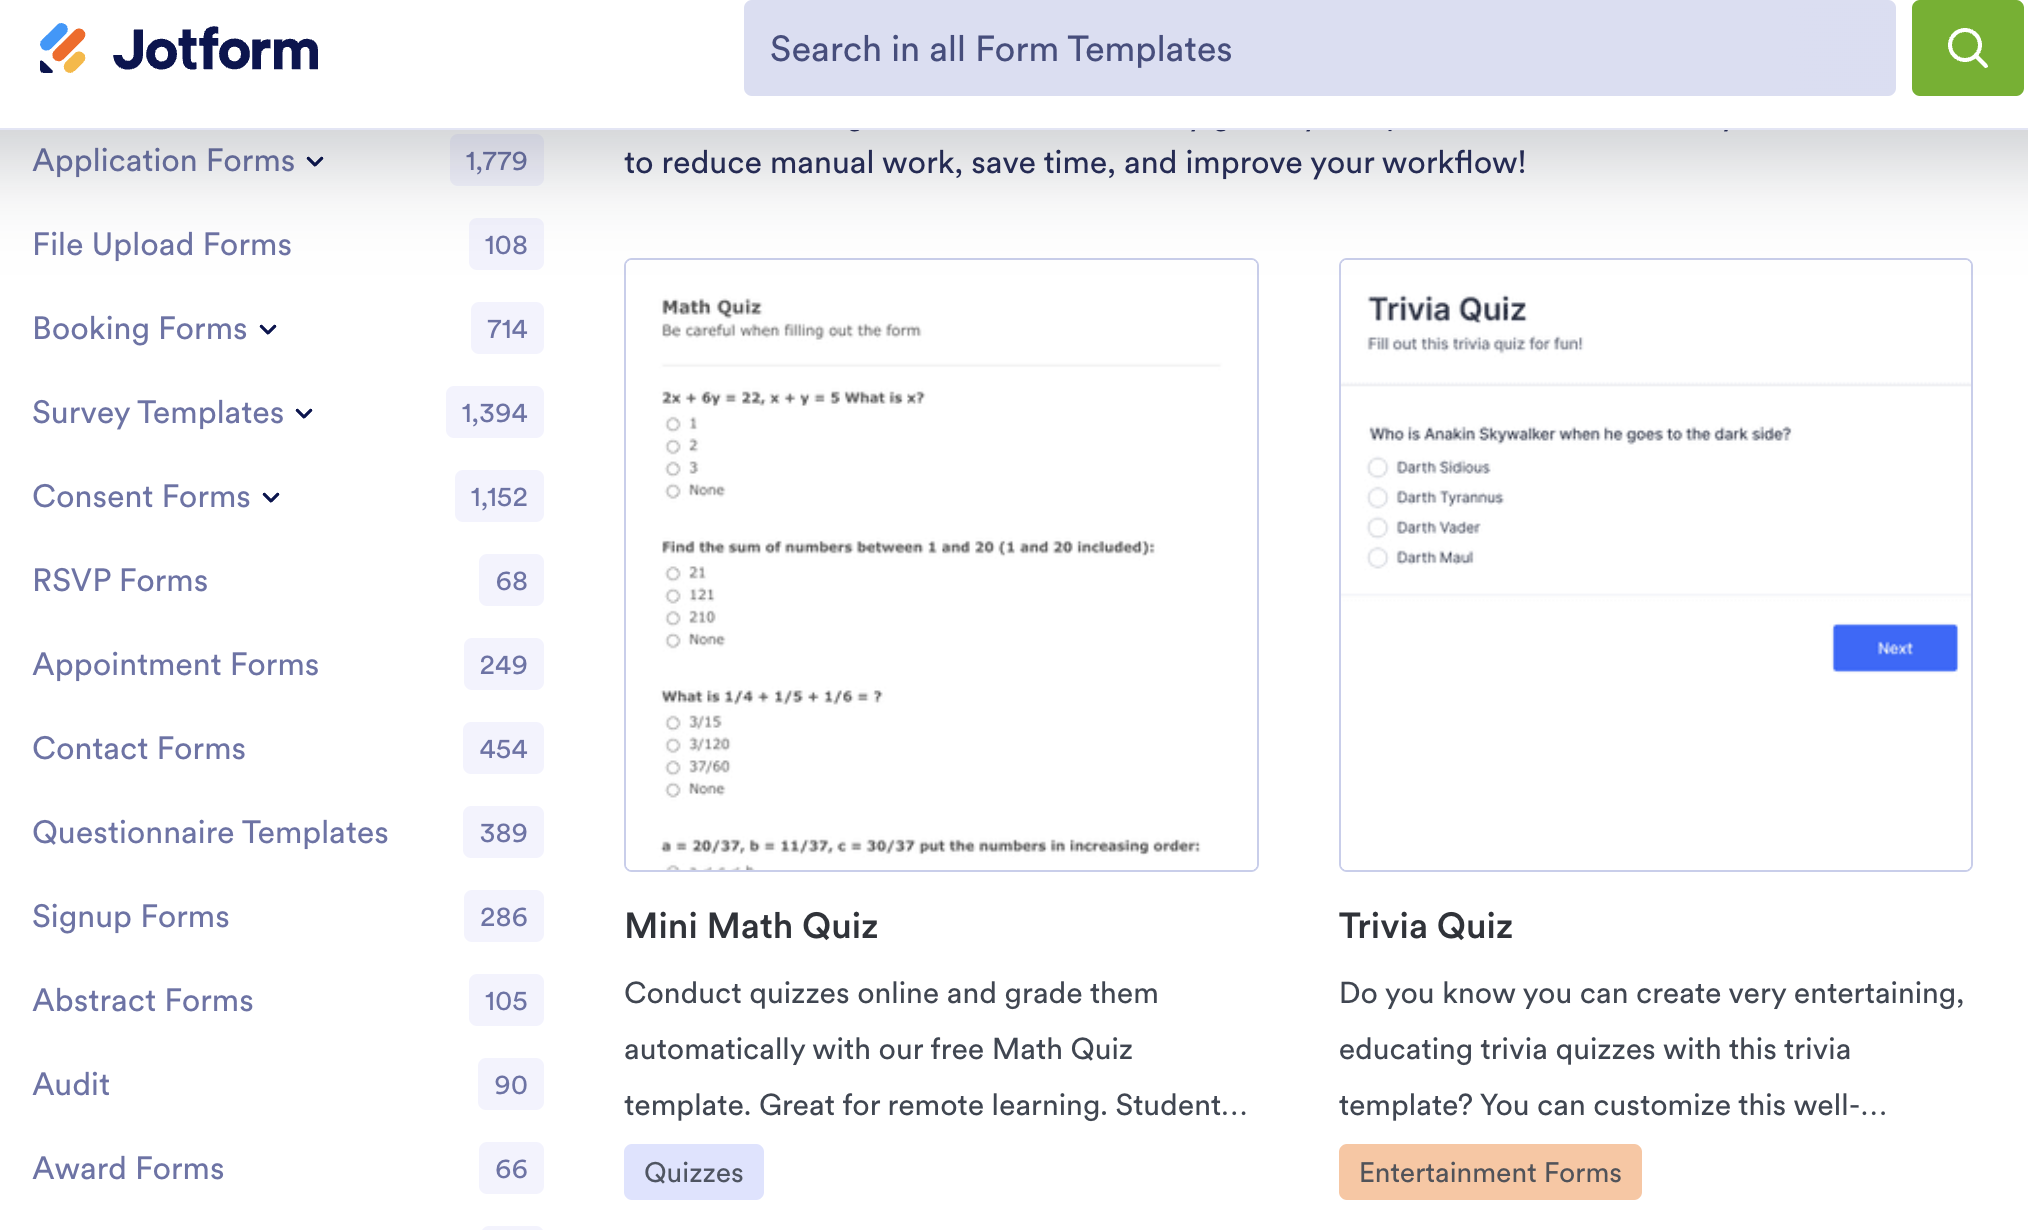
Task: Click the green search magnifier icon
Action: point(1967,46)
